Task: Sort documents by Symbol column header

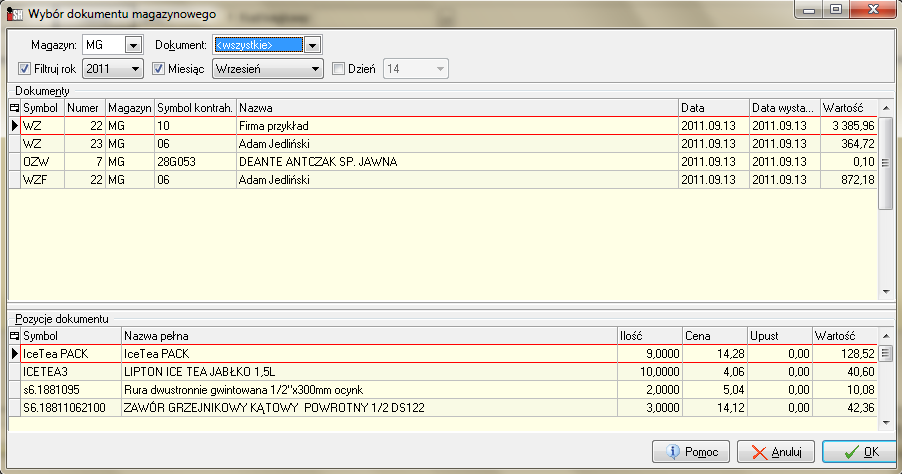Action: (x=43, y=108)
